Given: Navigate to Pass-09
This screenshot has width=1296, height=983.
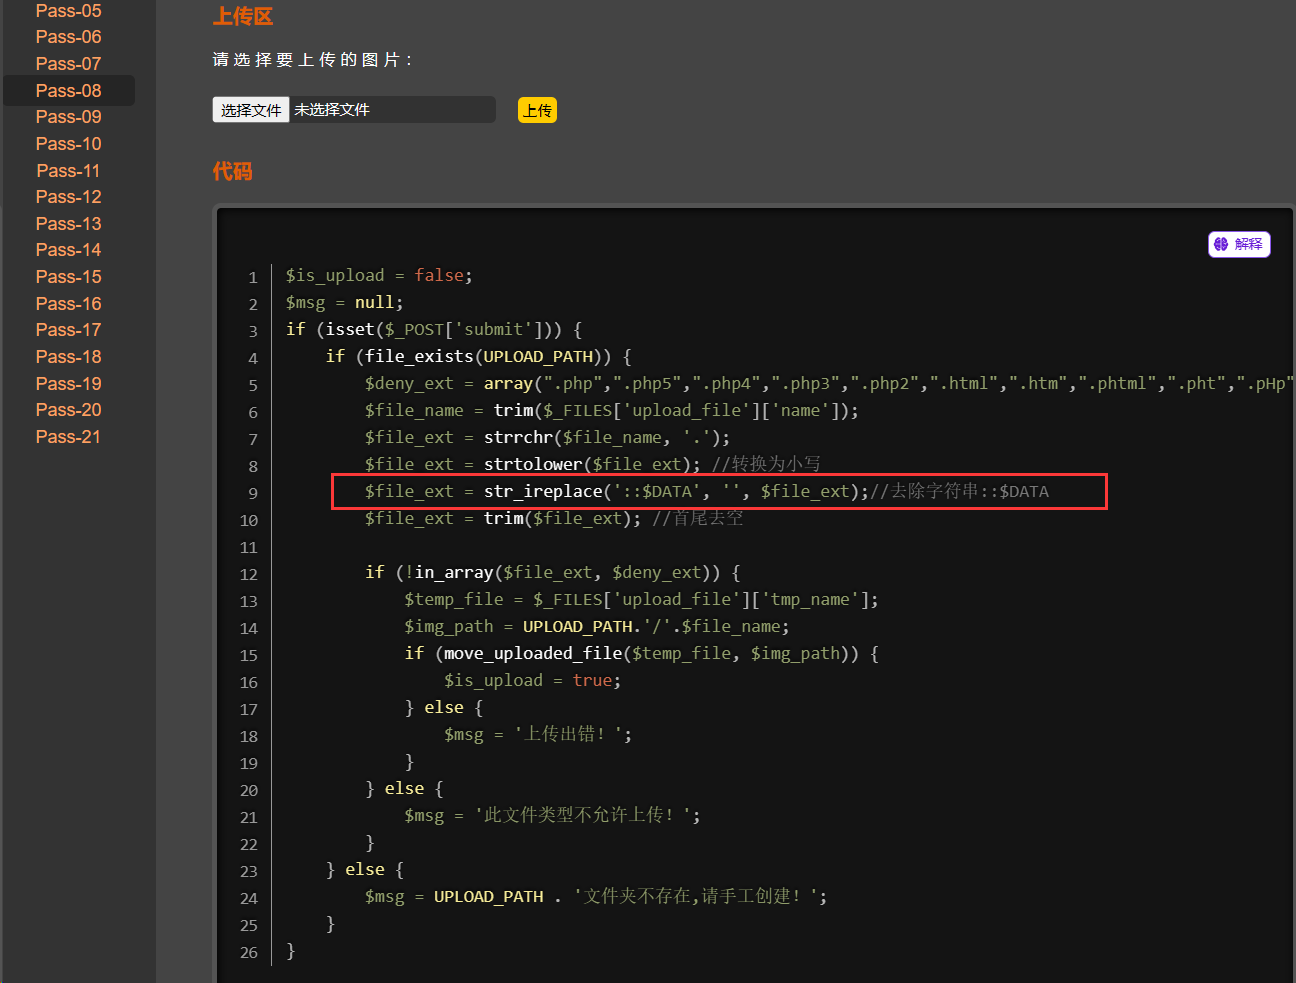Looking at the screenshot, I should (68, 117).
